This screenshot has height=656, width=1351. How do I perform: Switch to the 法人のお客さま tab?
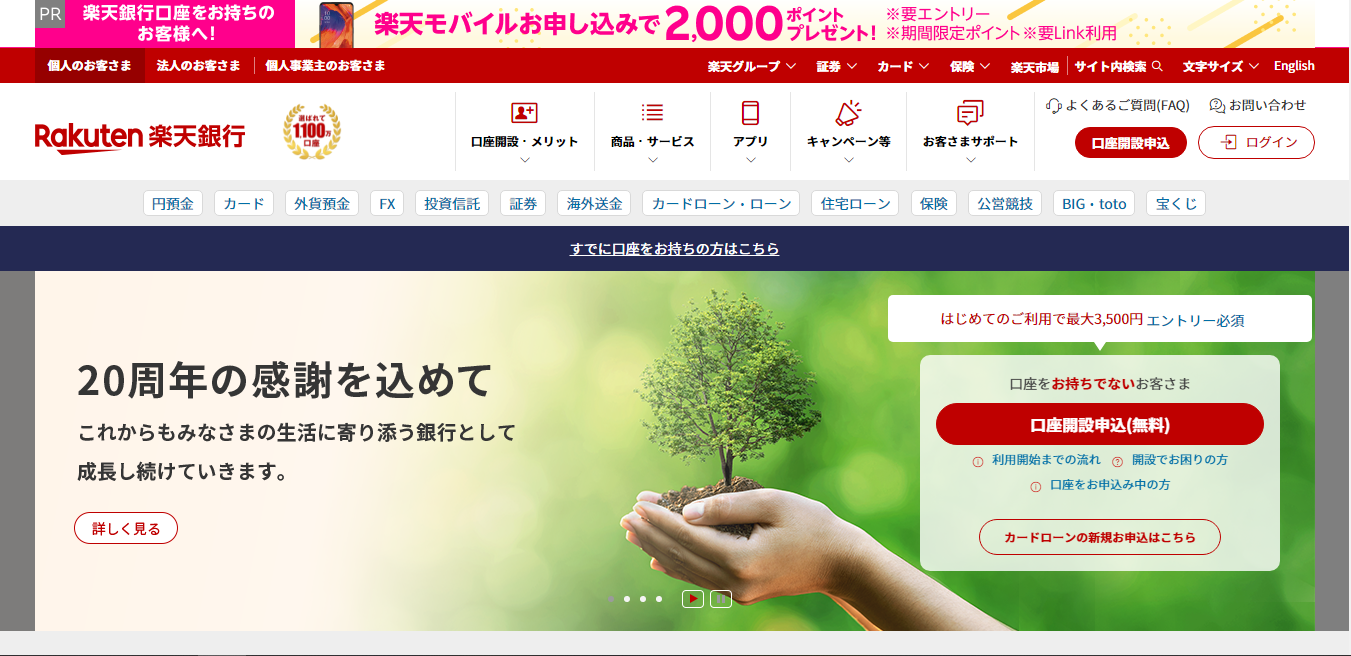pos(200,64)
